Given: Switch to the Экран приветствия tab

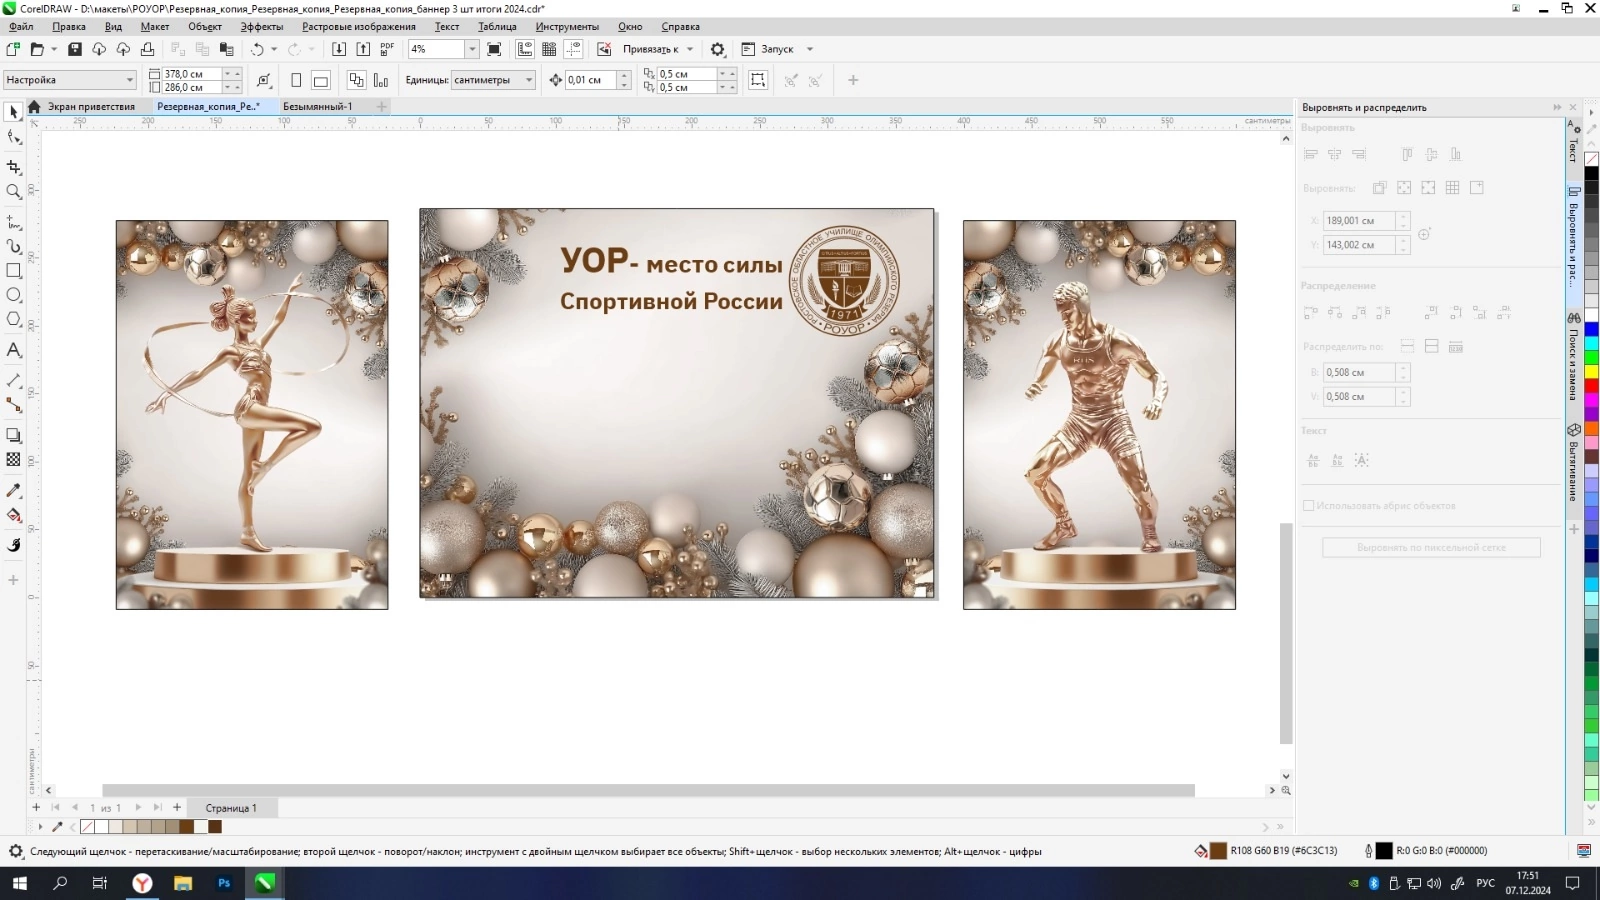Looking at the screenshot, I should click(91, 106).
